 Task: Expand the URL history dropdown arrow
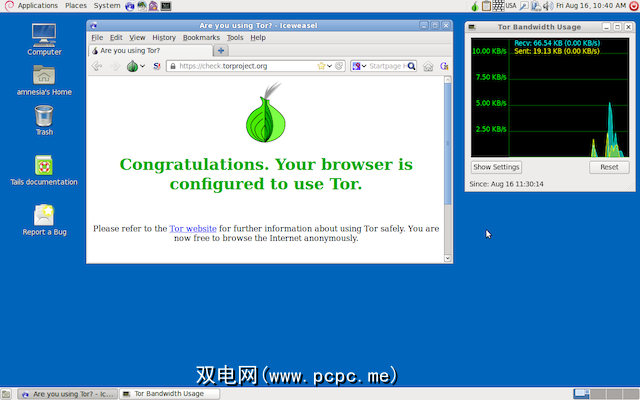pos(329,66)
